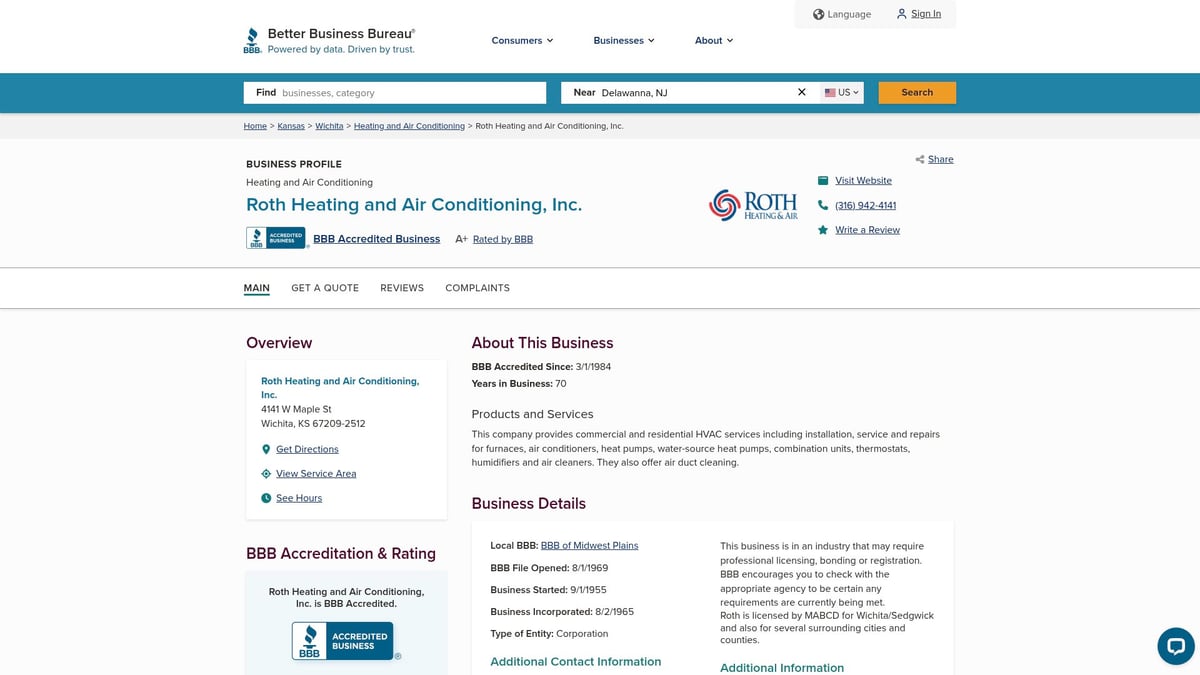This screenshot has height=675, width=1200.
Task: Click the phone icon beside (316) 942-4141
Action: click(x=823, y=206)
